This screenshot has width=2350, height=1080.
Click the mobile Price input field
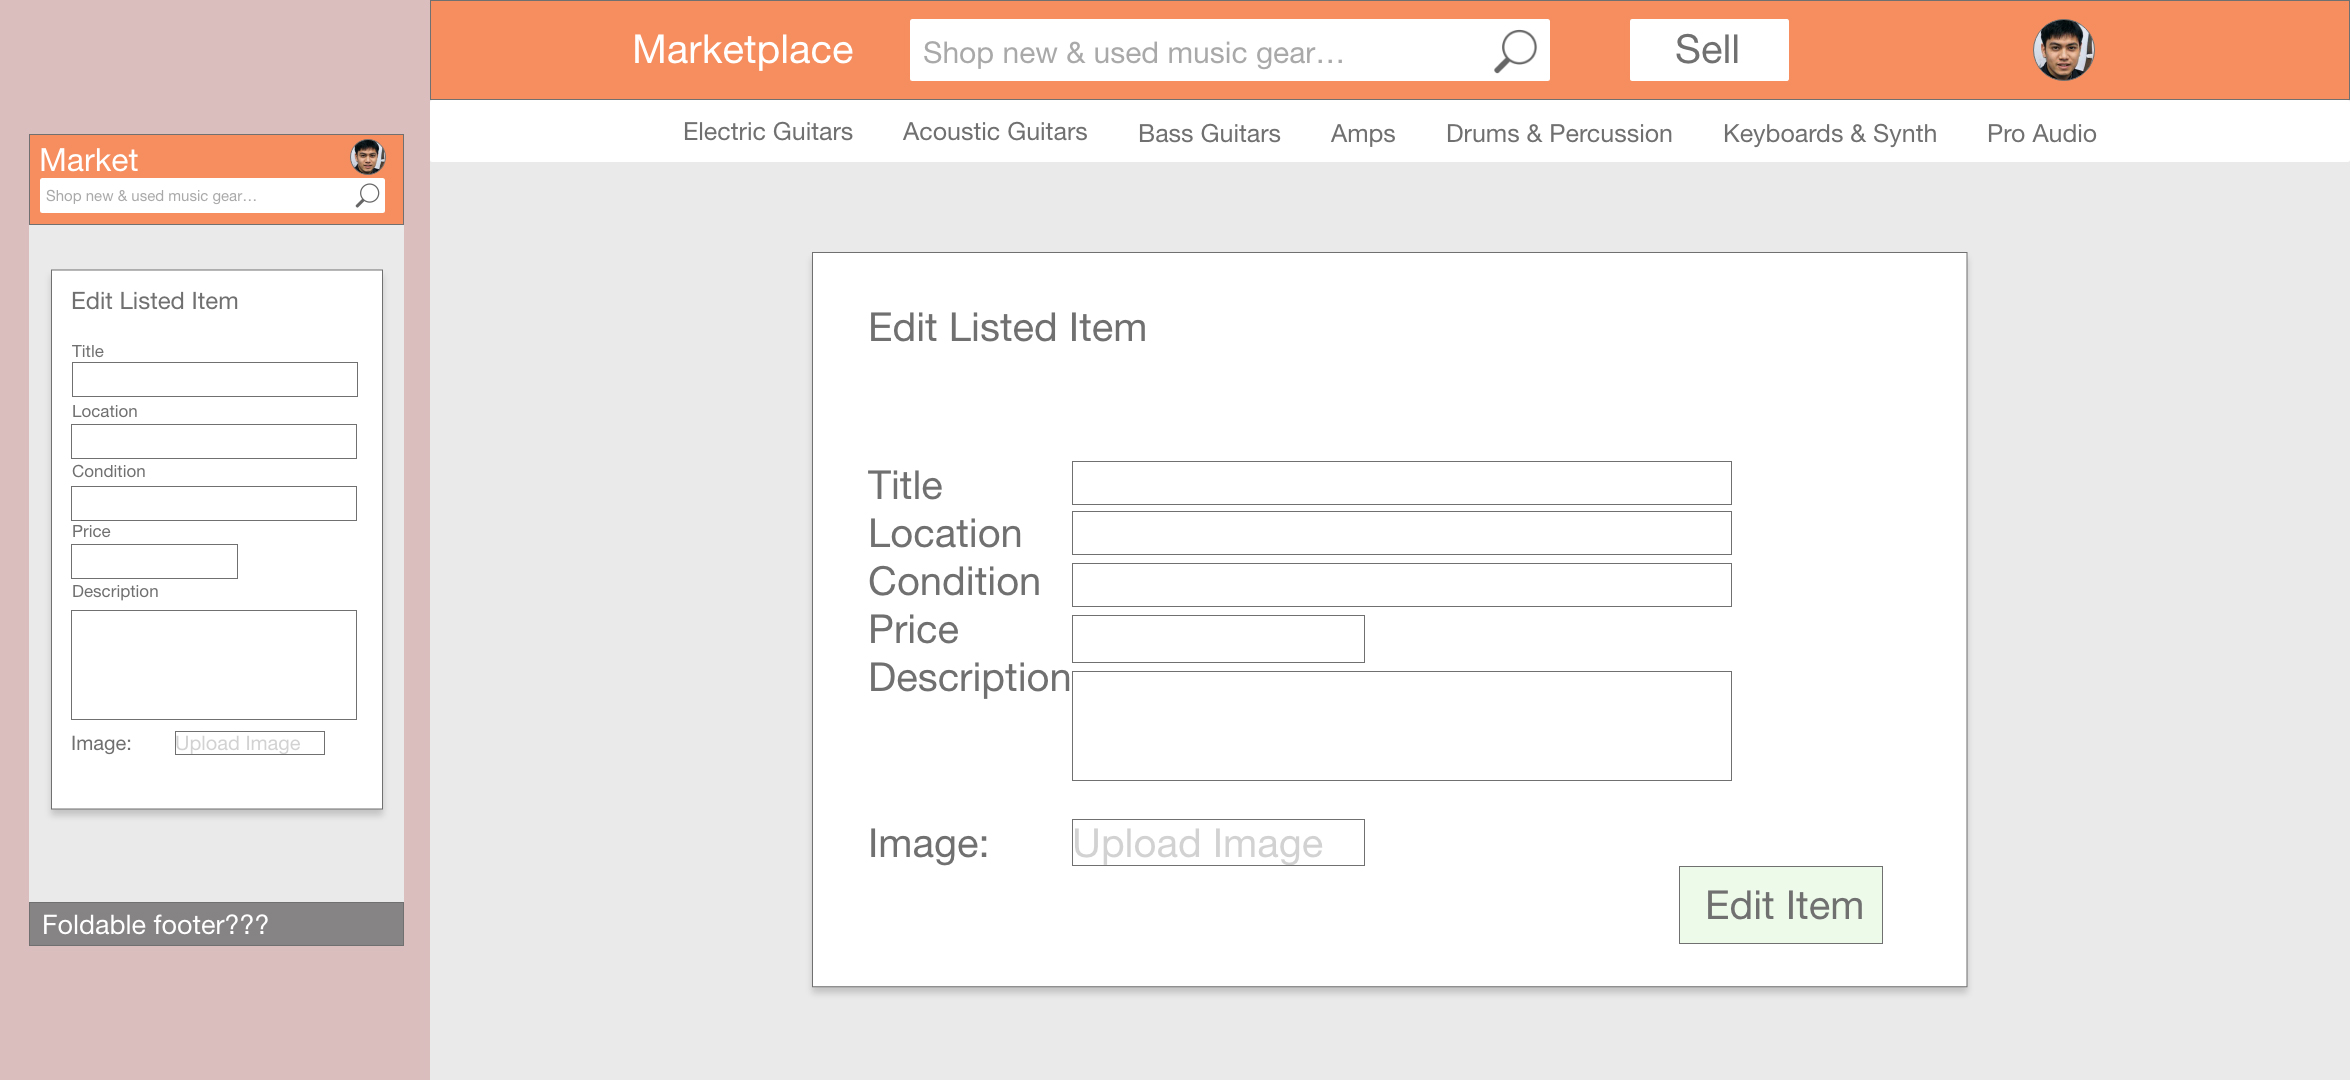pyautogui.click(x=154, y=561)
